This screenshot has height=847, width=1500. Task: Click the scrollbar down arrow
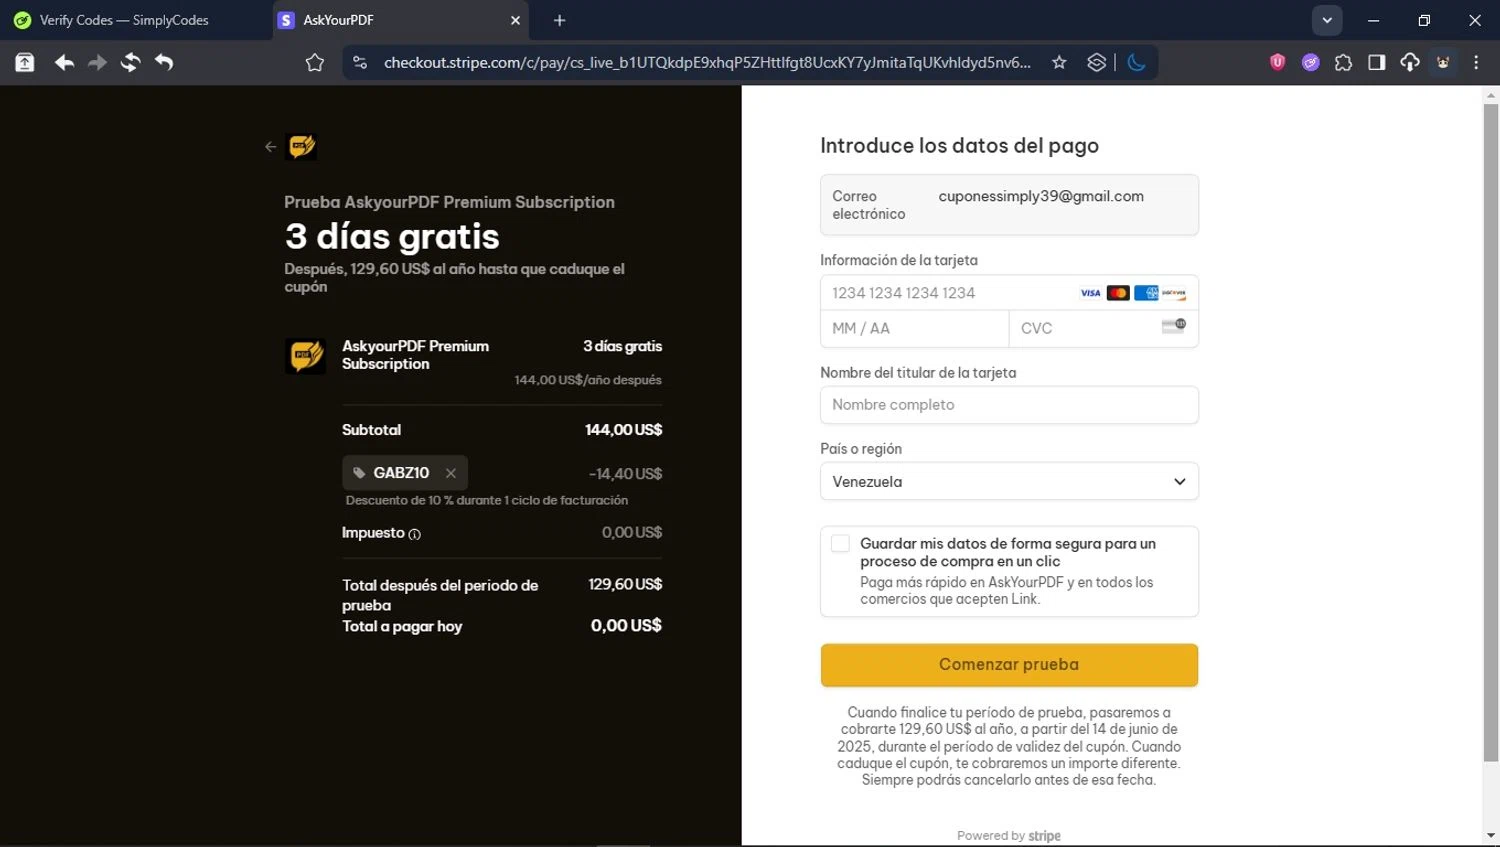pyautogui.click(x=1491, y=836)
